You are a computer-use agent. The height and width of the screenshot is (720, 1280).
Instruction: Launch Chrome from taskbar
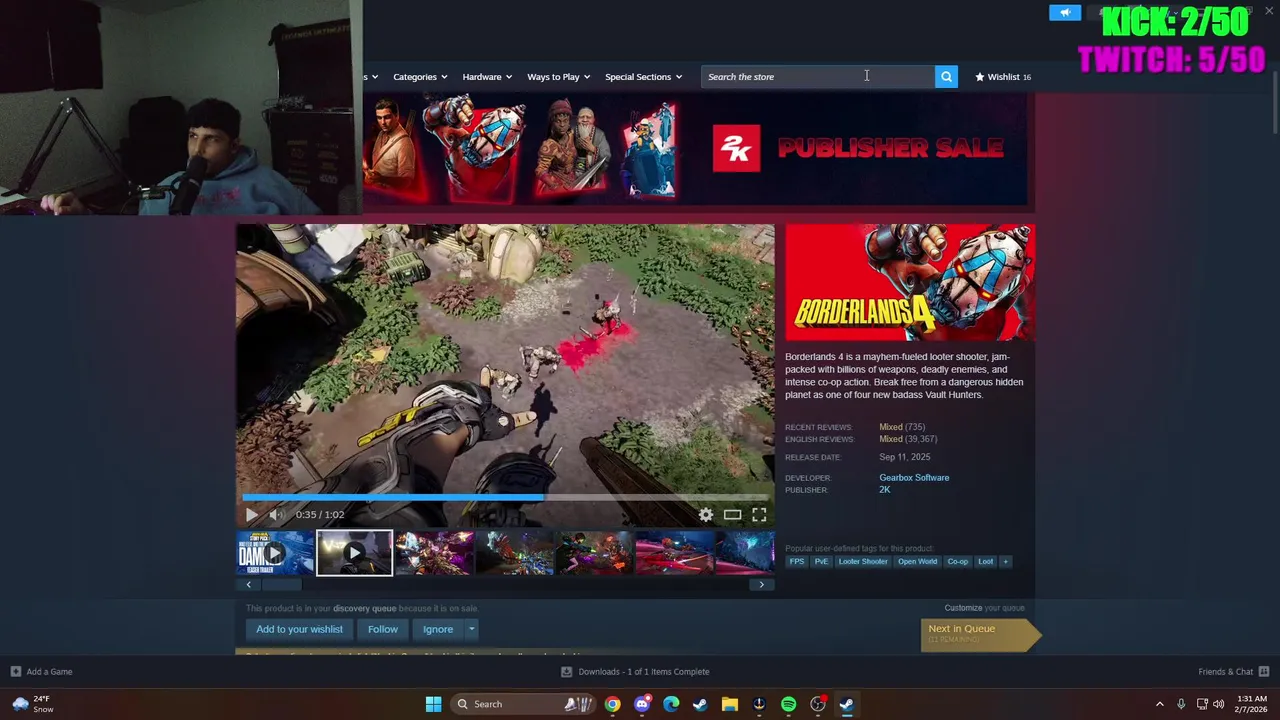612,704
